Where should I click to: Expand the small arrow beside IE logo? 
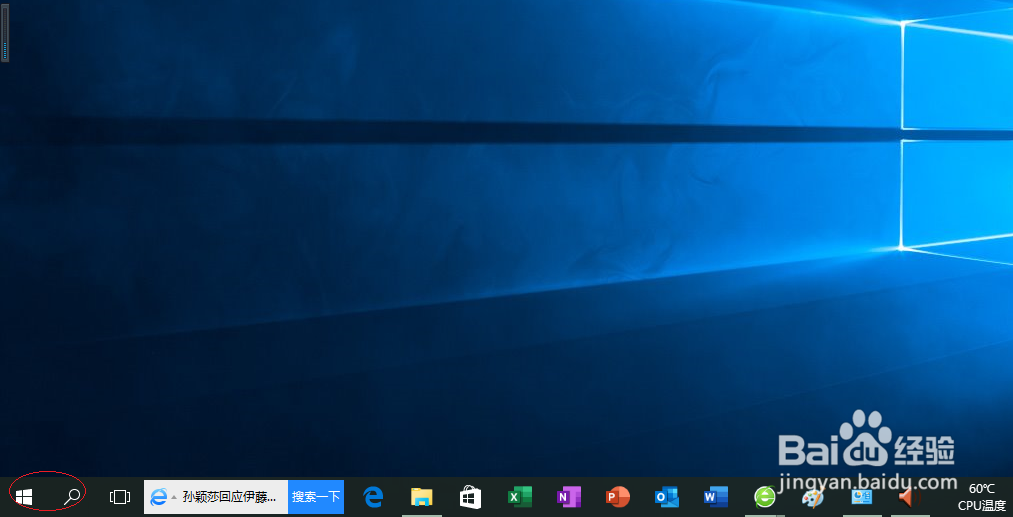174,497
